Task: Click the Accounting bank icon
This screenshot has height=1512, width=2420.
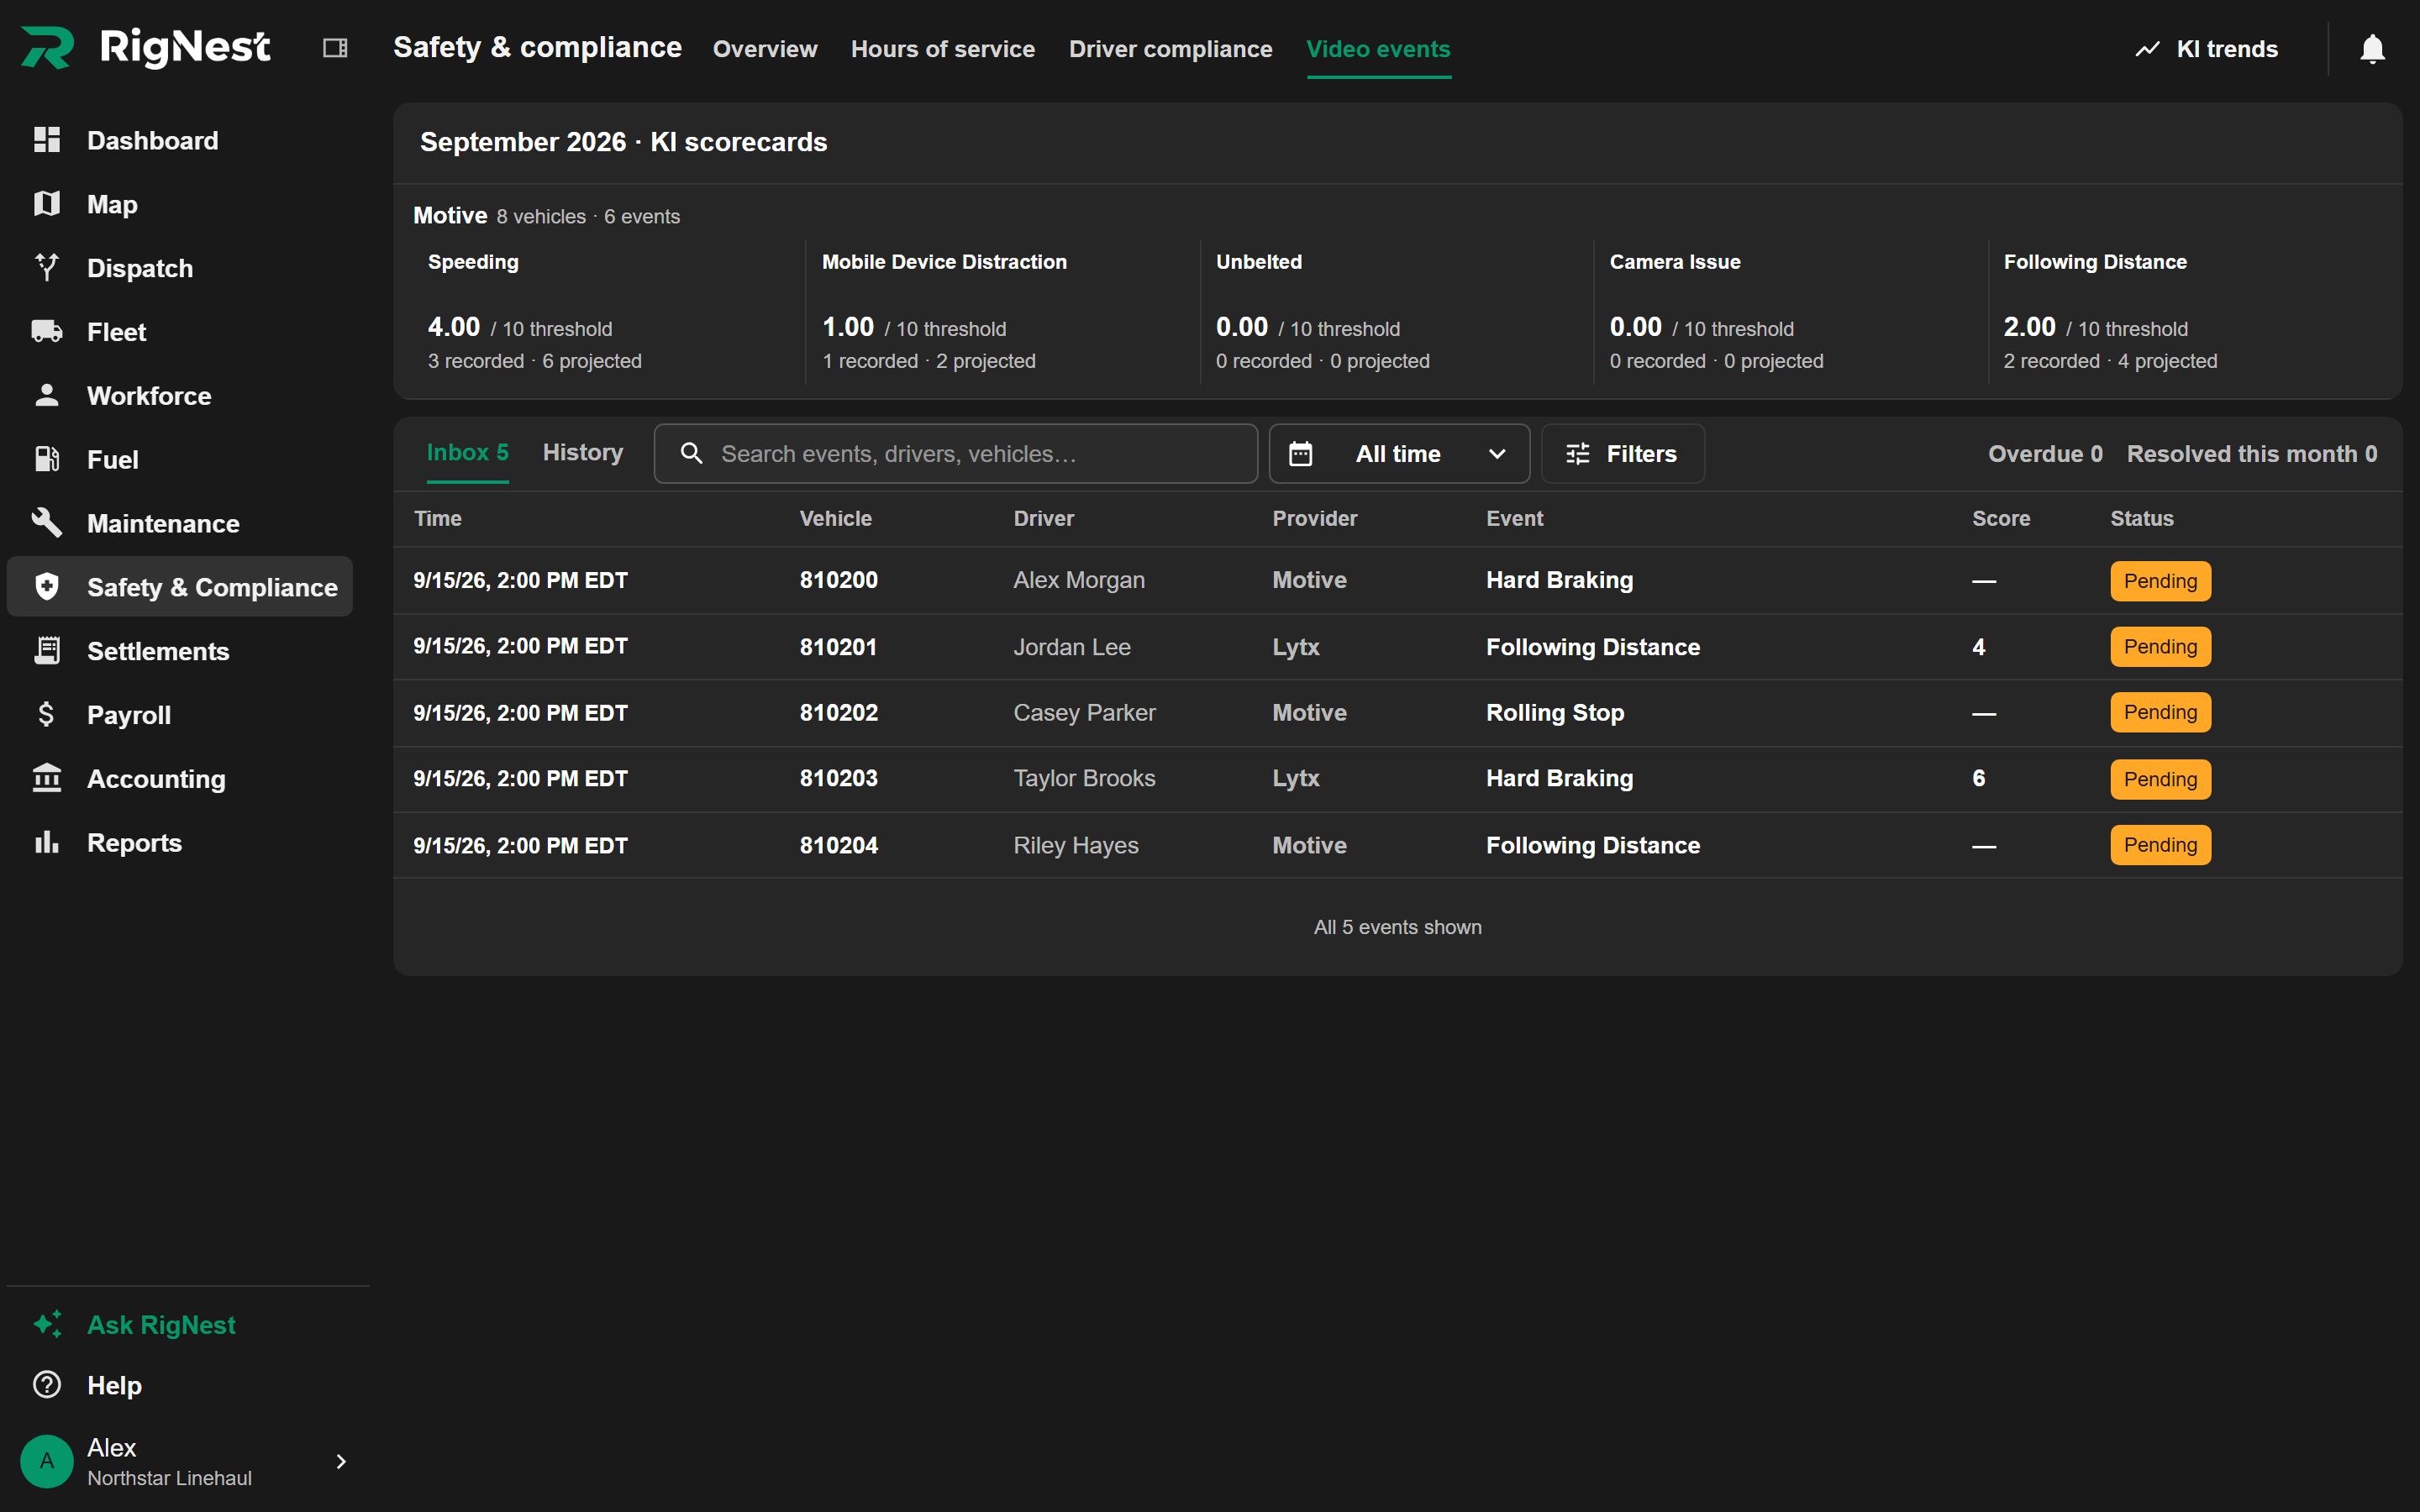Action: (x=47, y=778)
